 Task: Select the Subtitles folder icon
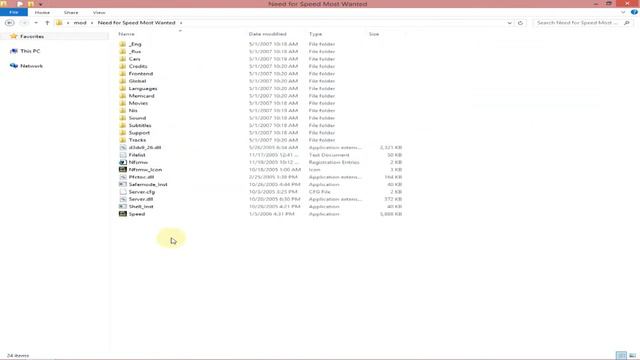click(122, 125)
